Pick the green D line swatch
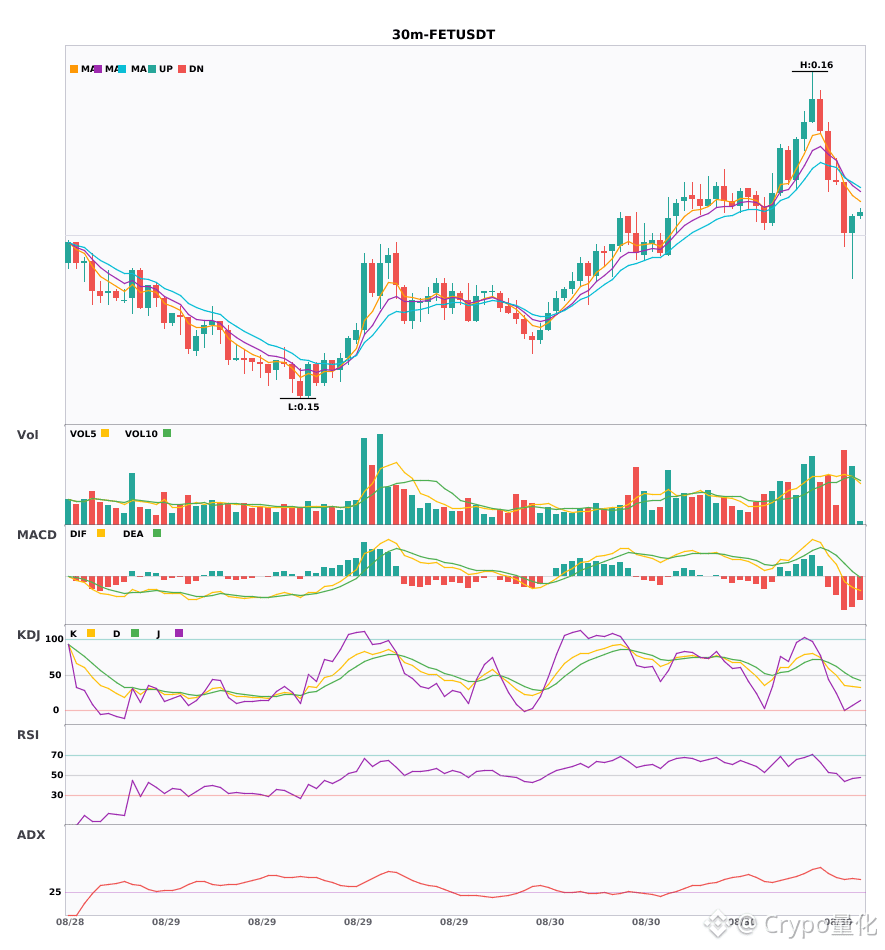The image size is (885, 950). pos(135,633)
